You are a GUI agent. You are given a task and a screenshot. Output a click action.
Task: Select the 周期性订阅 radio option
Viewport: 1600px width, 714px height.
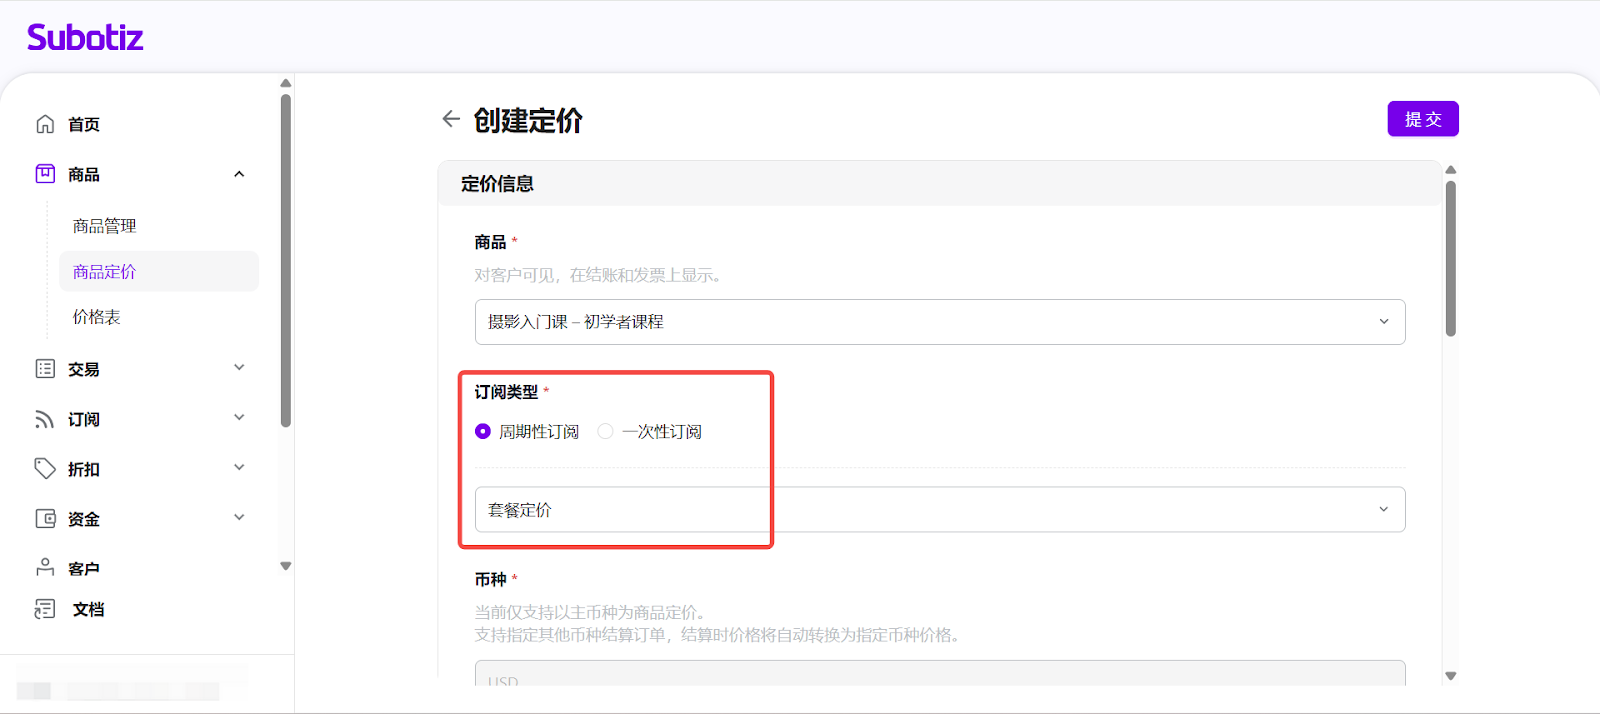(x=483, y=431)
